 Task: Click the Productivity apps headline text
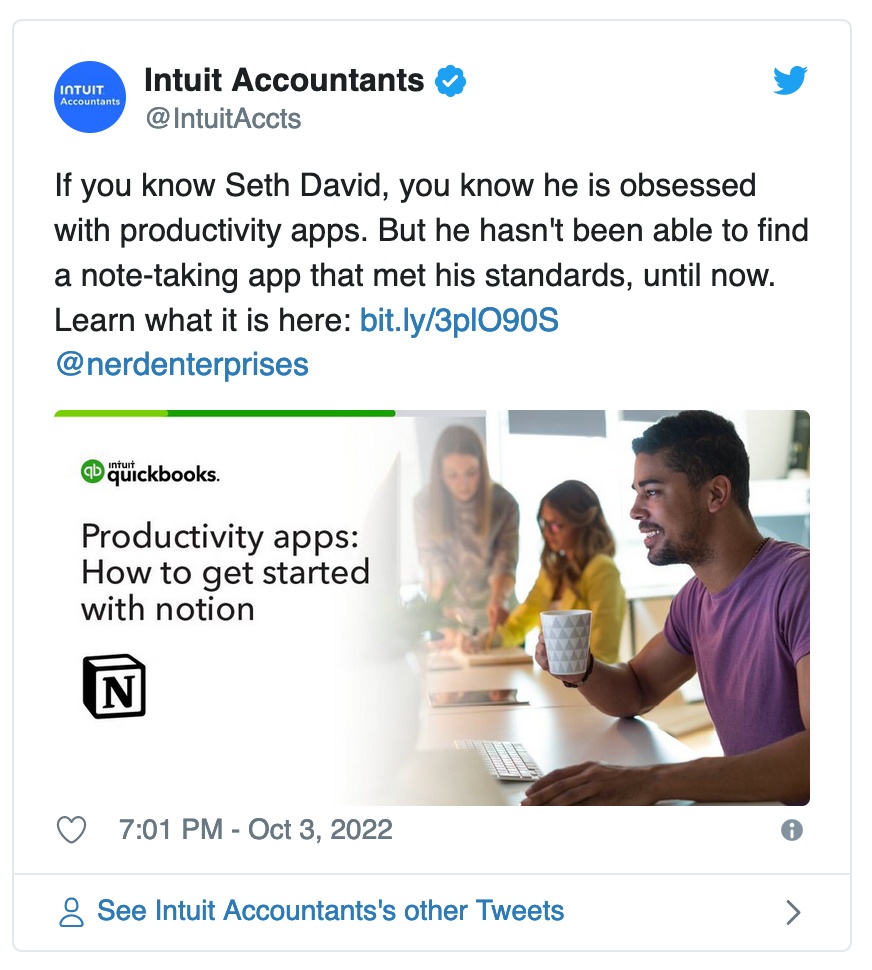point(226,572)
